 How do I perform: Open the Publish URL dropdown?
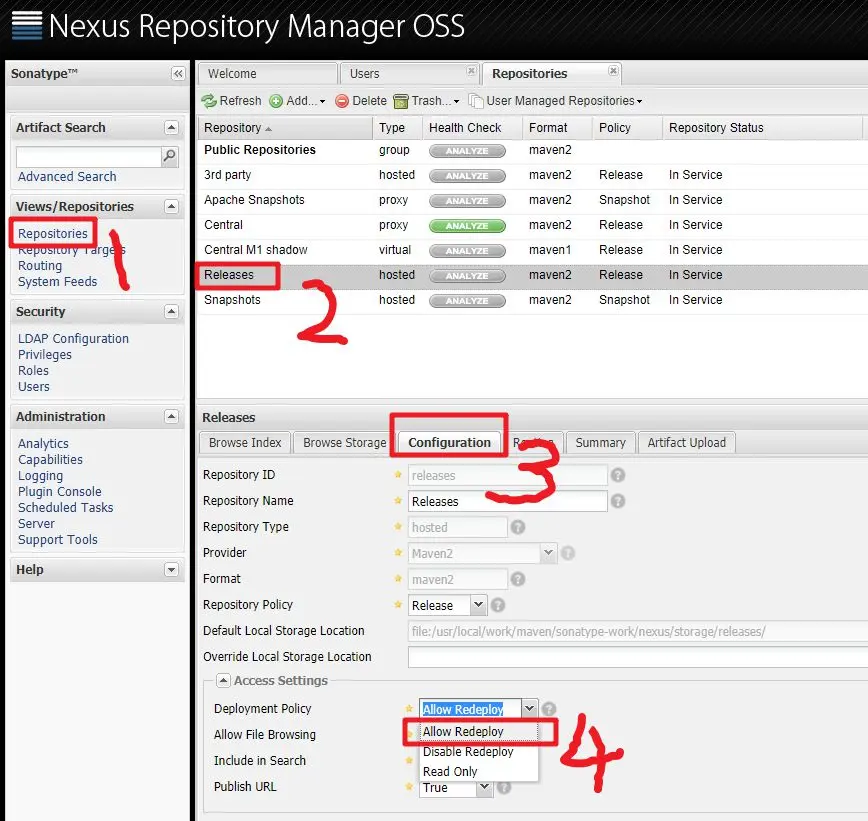click(484, 787)
